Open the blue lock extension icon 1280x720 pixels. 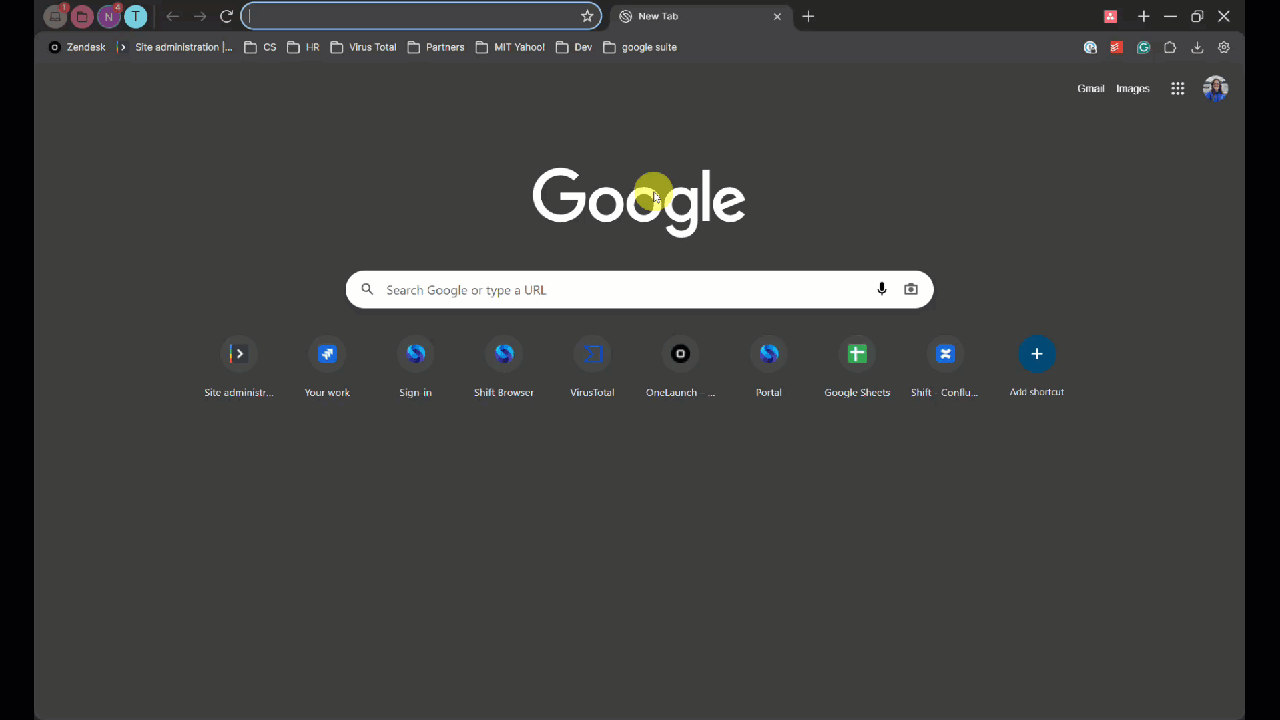pos(1090,47)
